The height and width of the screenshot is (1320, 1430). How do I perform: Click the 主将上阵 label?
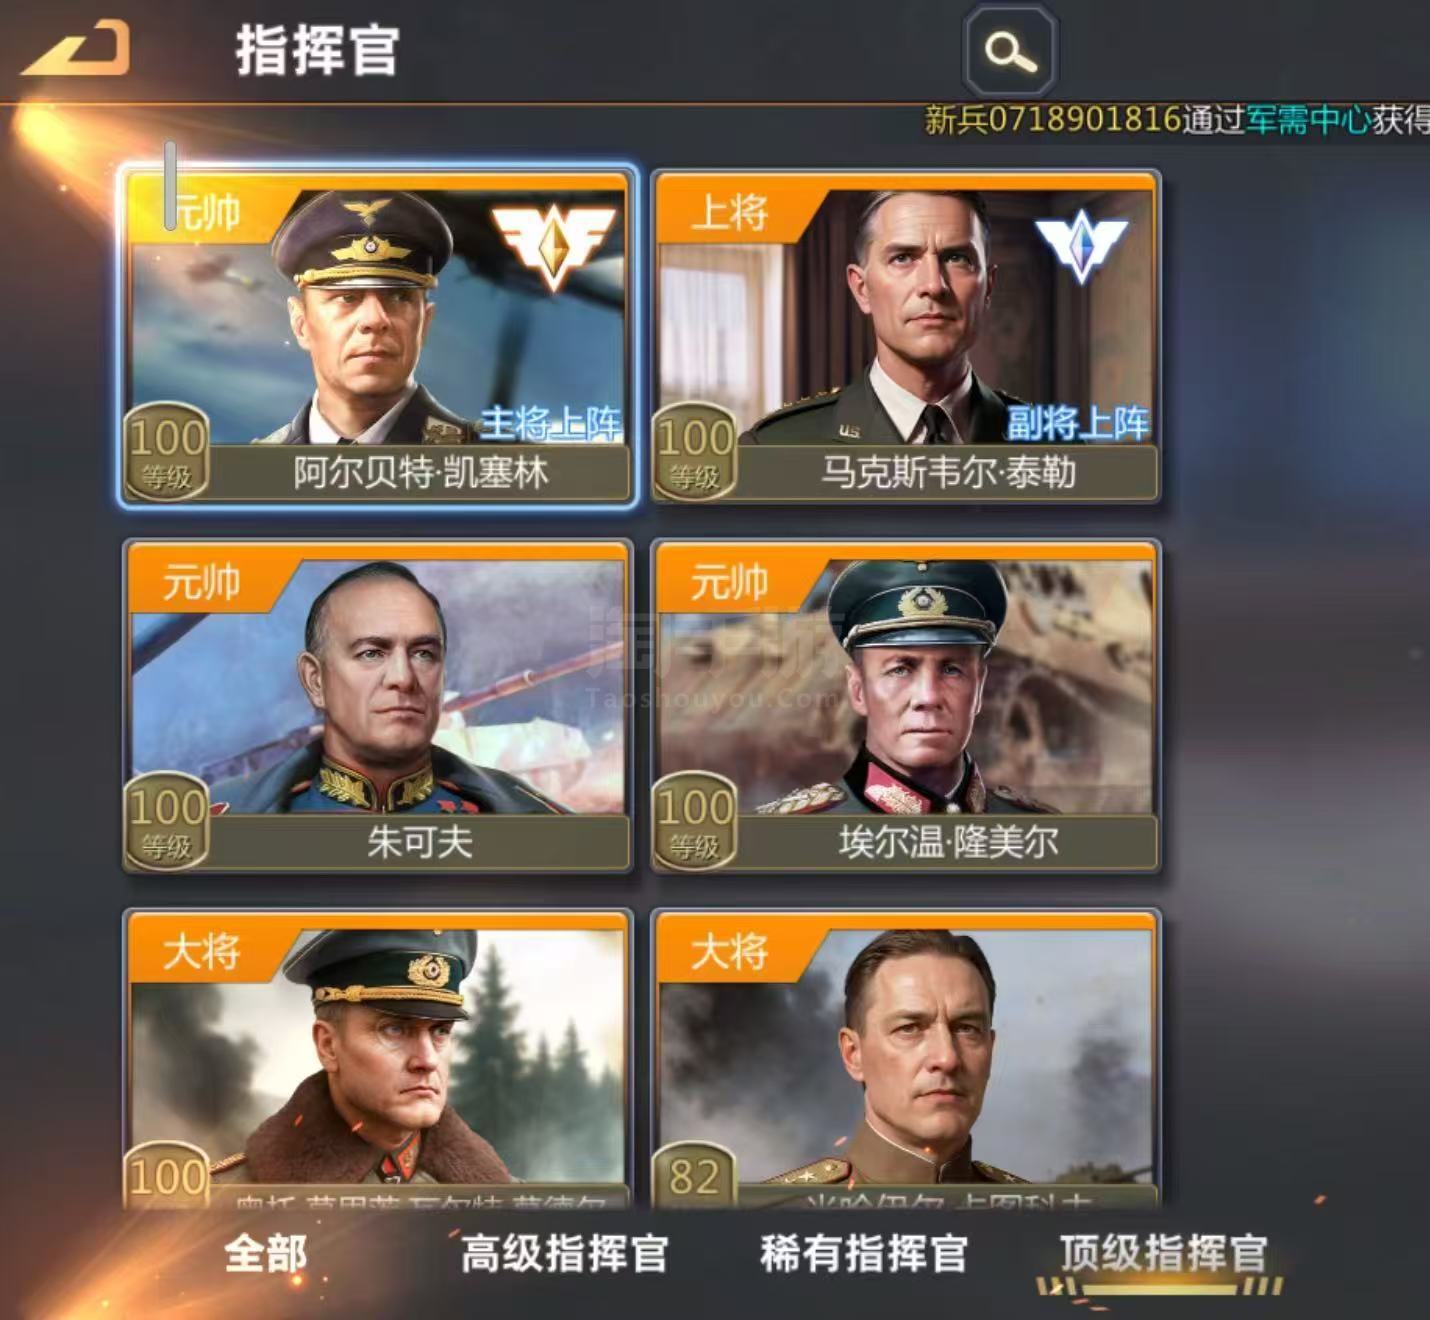pyautogui.click(x=551, y=424)
